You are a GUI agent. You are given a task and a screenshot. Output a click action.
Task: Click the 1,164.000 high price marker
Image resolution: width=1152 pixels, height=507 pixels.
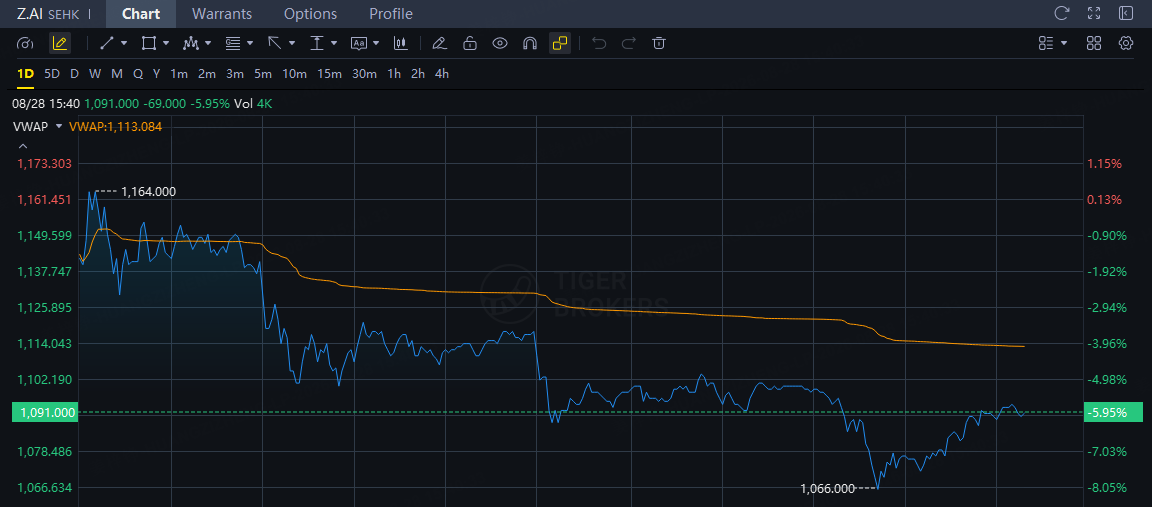pos(148,192)
